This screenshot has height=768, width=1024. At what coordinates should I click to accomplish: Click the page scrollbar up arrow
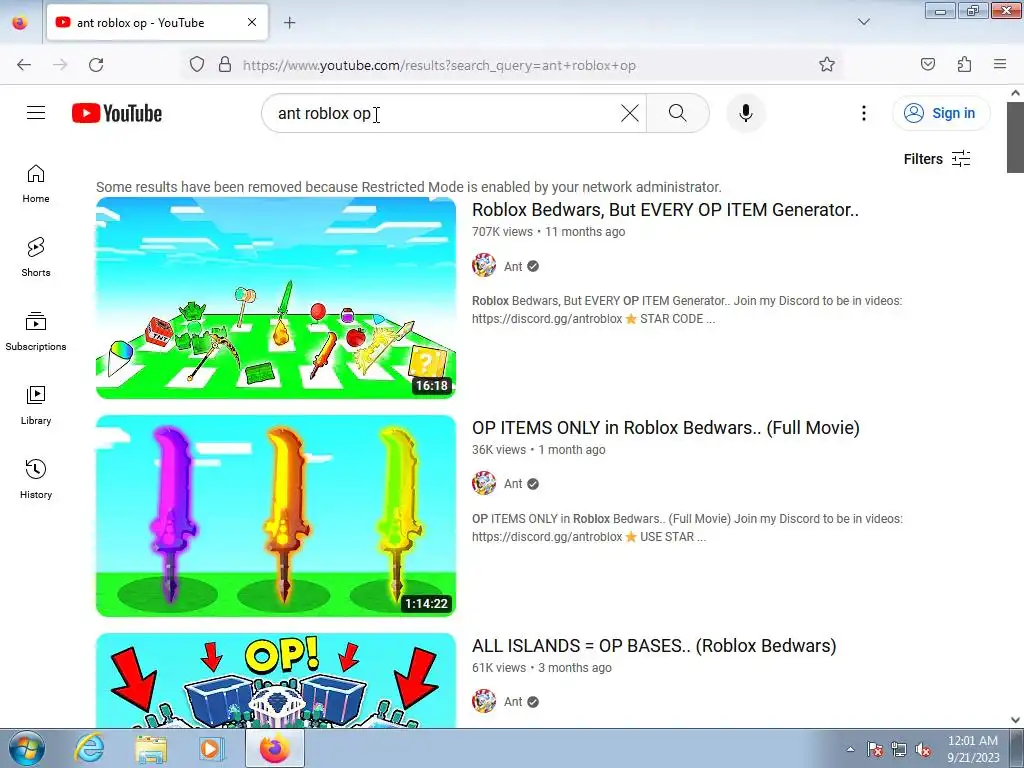[1016, 93]
